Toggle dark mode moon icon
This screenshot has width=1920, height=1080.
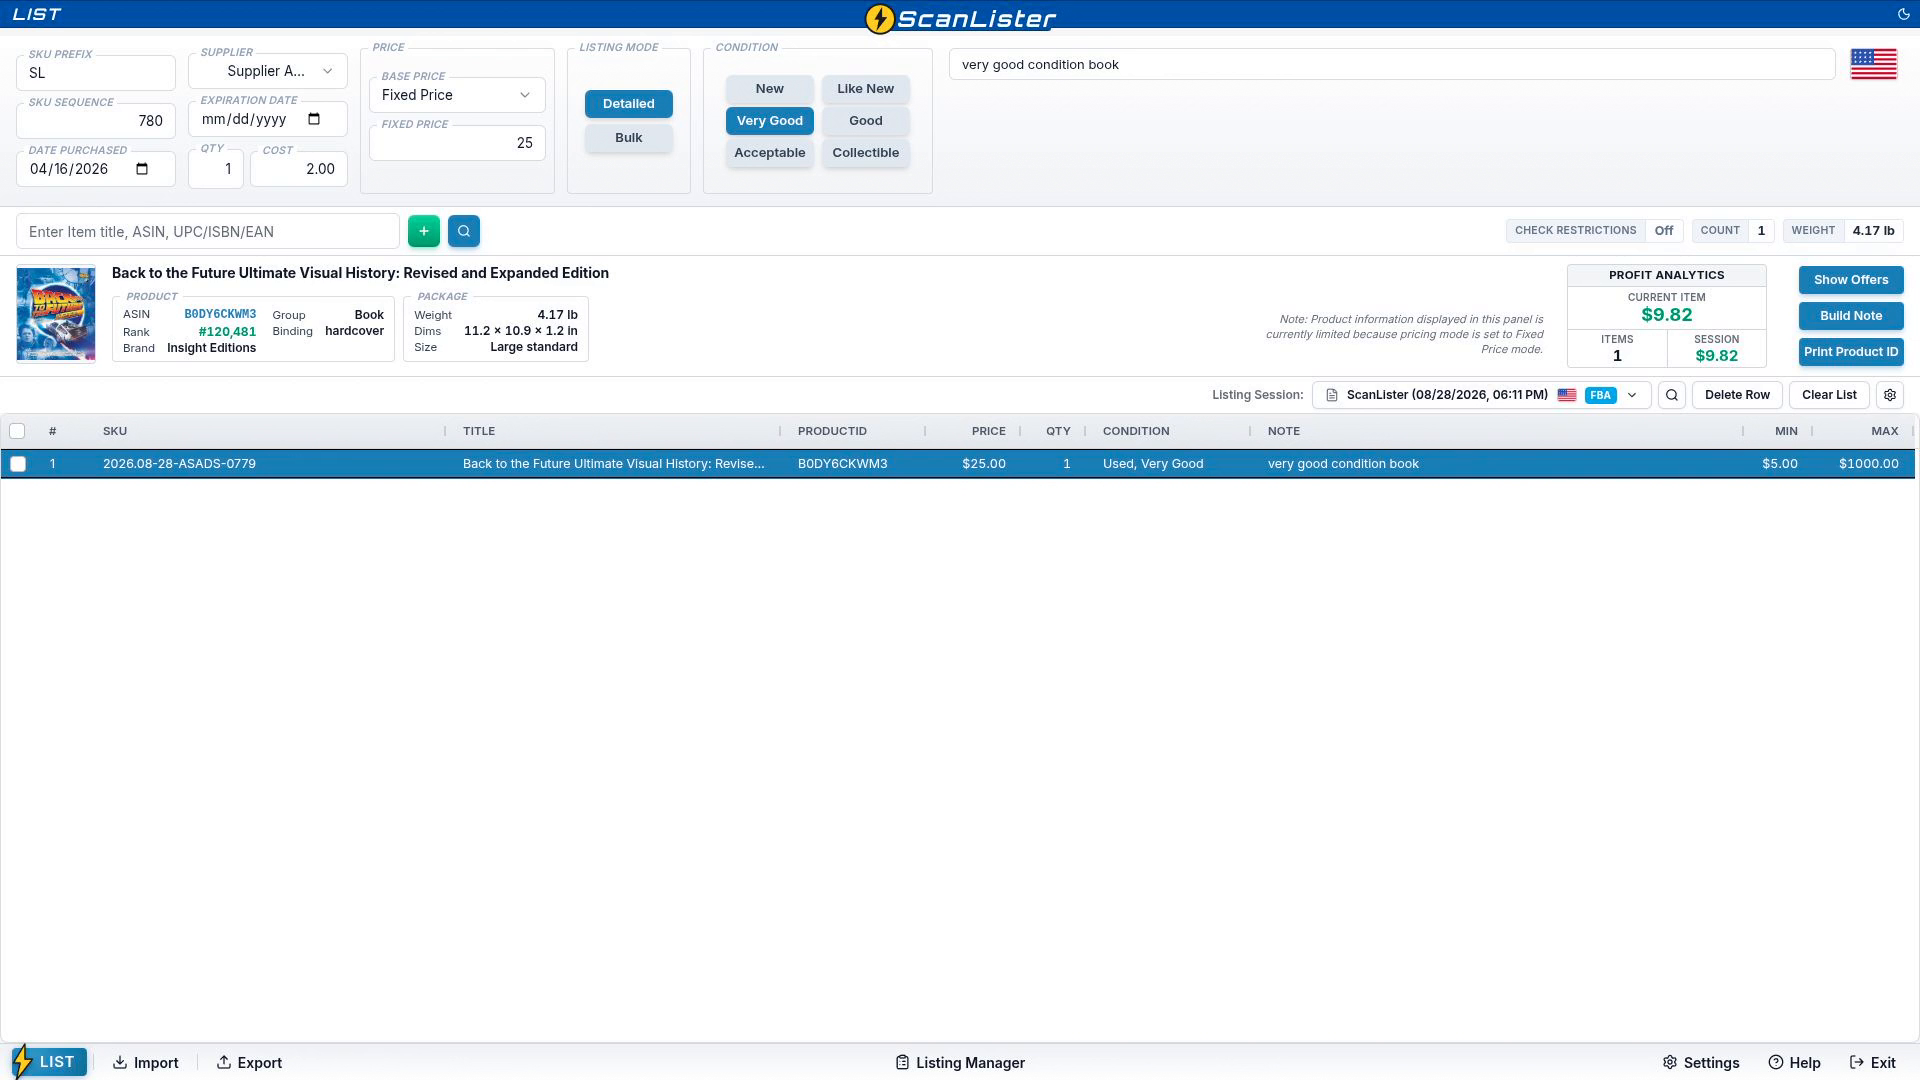[1903, 14]
